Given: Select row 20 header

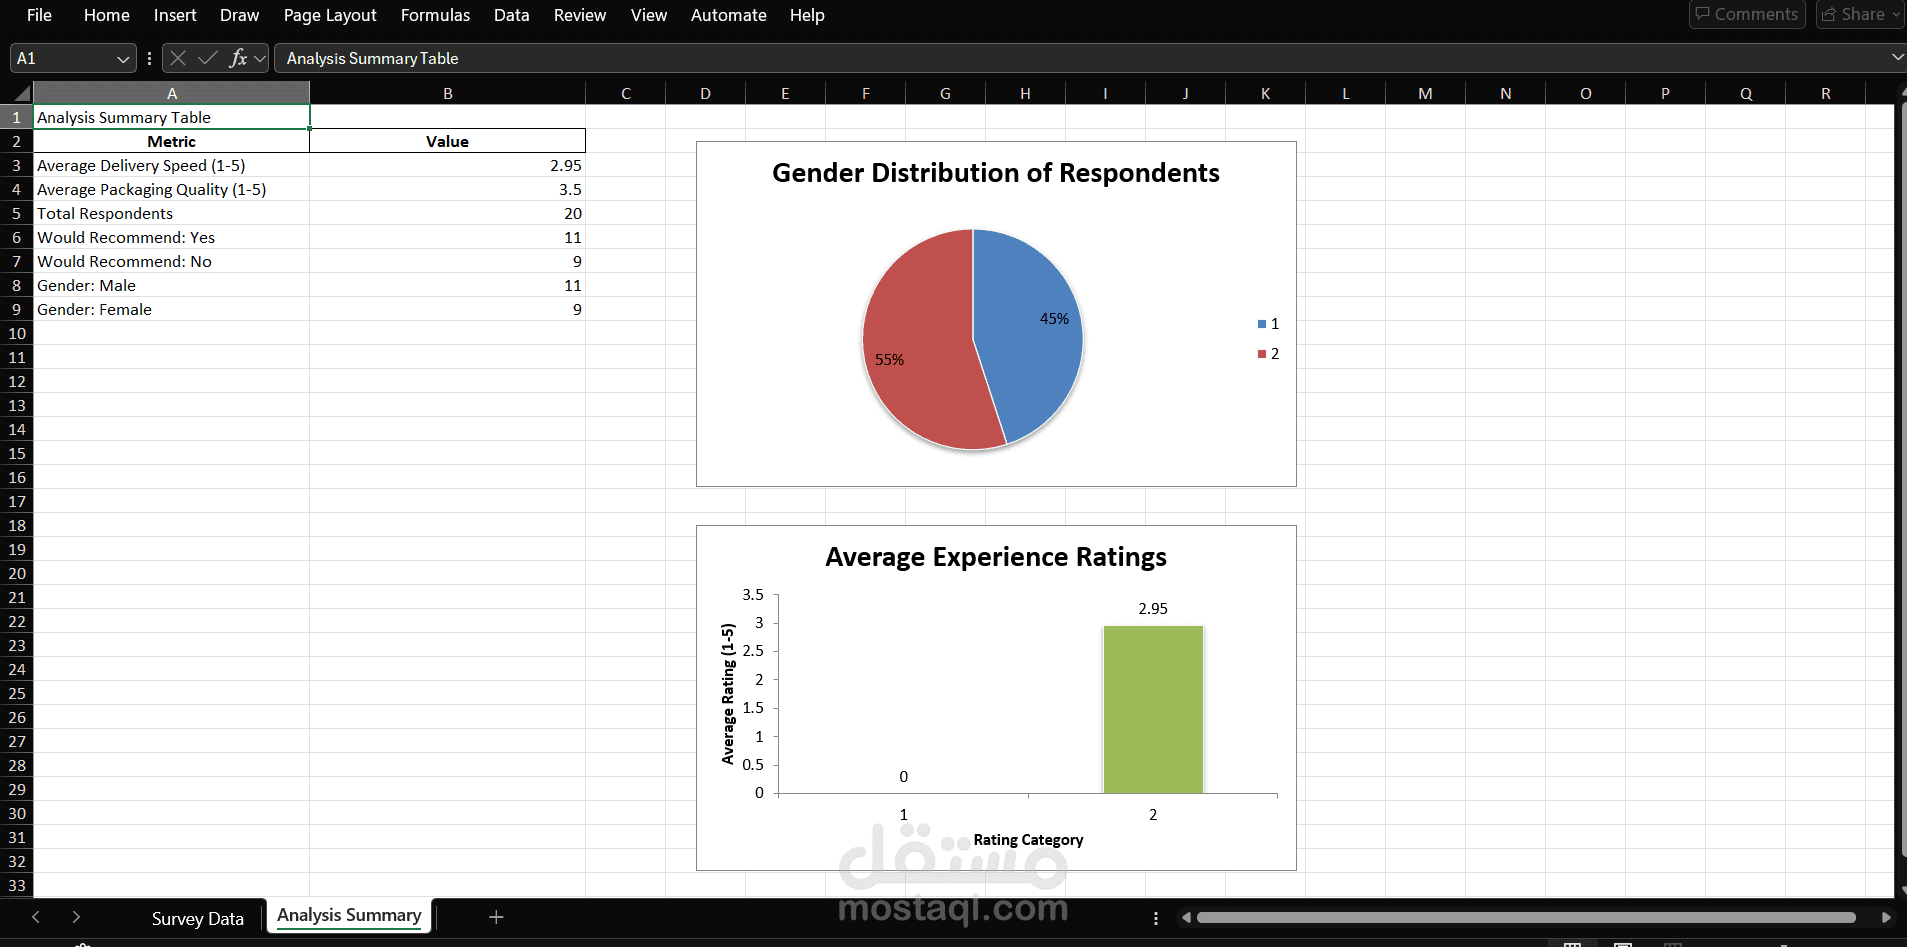Looking at the screenshot, I should [x=16, y=573].
